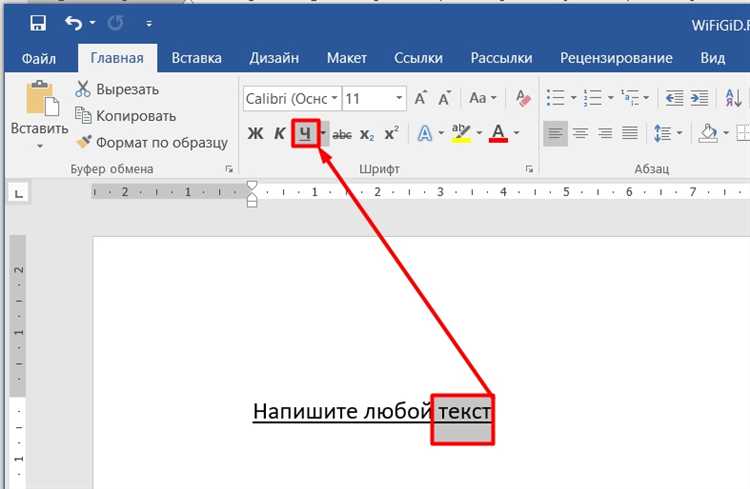
Task: Toggle underline with the Ч button
Action: [x=305, y=133]
